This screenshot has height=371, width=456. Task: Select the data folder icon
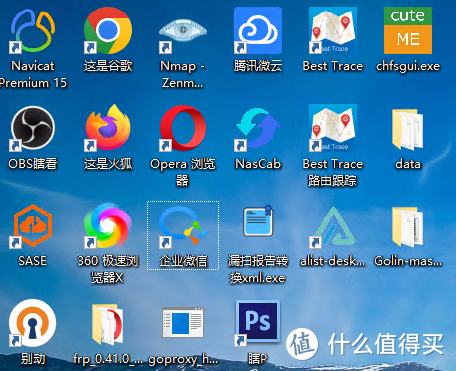[408, 129]
